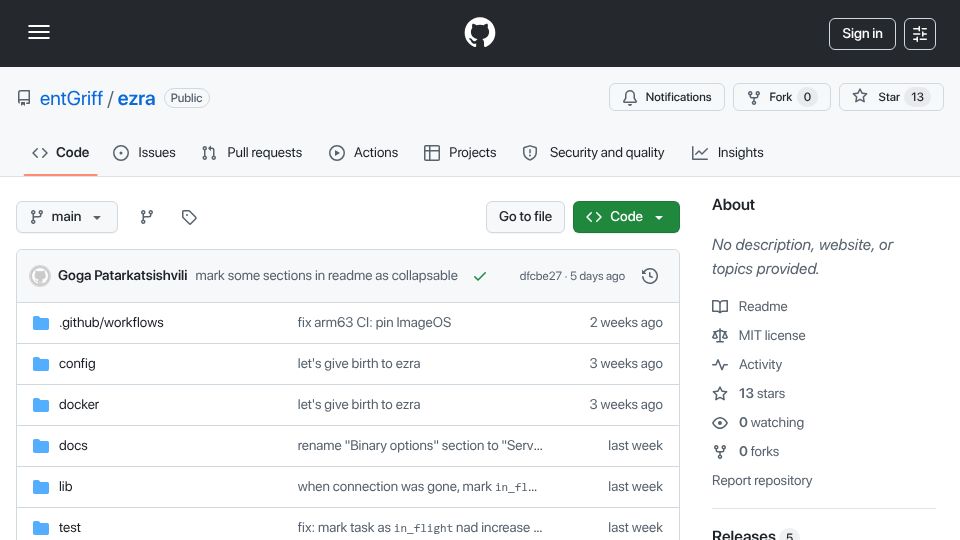The height and width of the screenshot is (540, 960).
Task: Open the commit message about collapsable sections
Action: click(326, 276)
